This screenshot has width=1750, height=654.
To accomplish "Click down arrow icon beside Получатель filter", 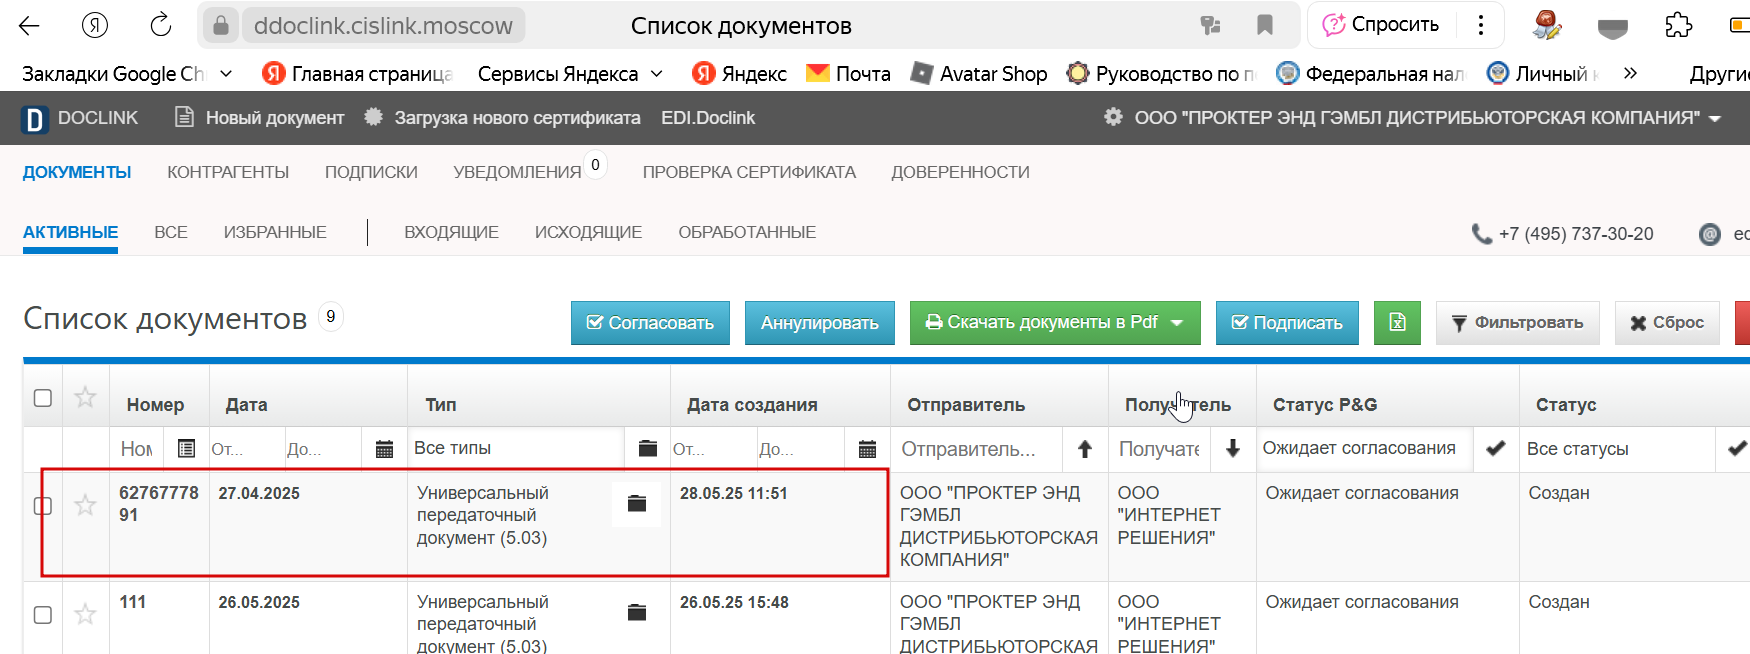I will [1233, 448].
